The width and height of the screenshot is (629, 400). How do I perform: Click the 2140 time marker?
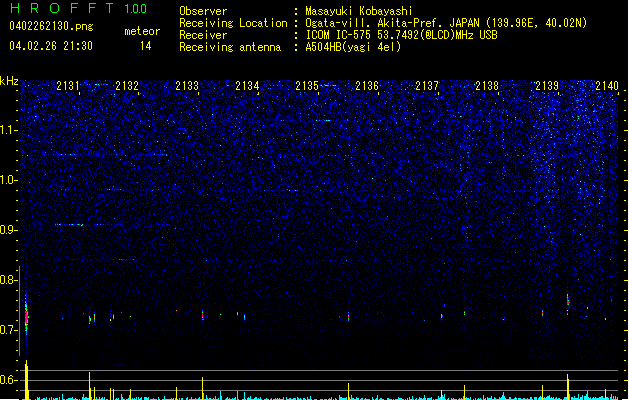[607, 86]
